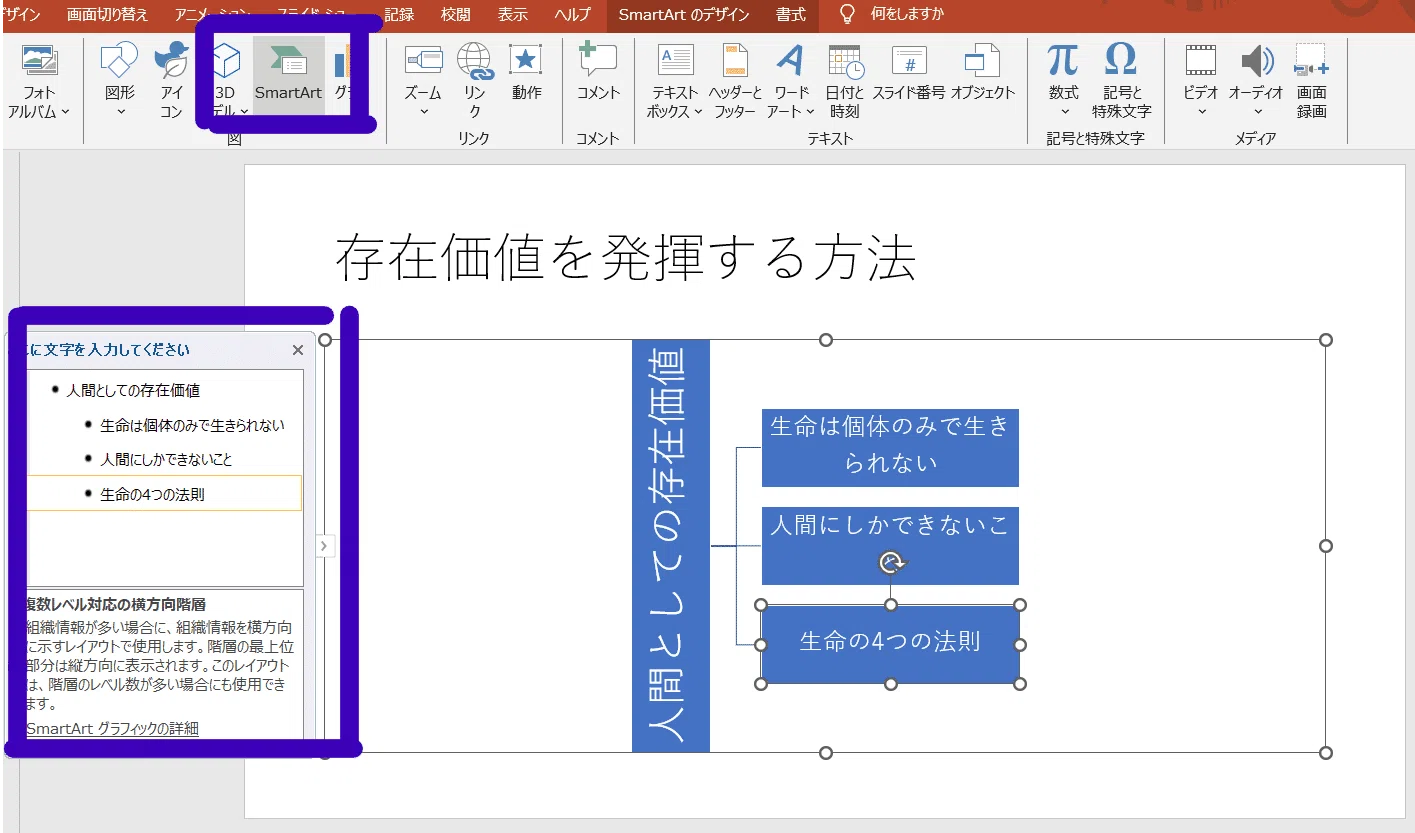1415x833 pixels.
Task: Select the 生命の4つの法則 SmartArt box
Action: (x=890, y=643)
